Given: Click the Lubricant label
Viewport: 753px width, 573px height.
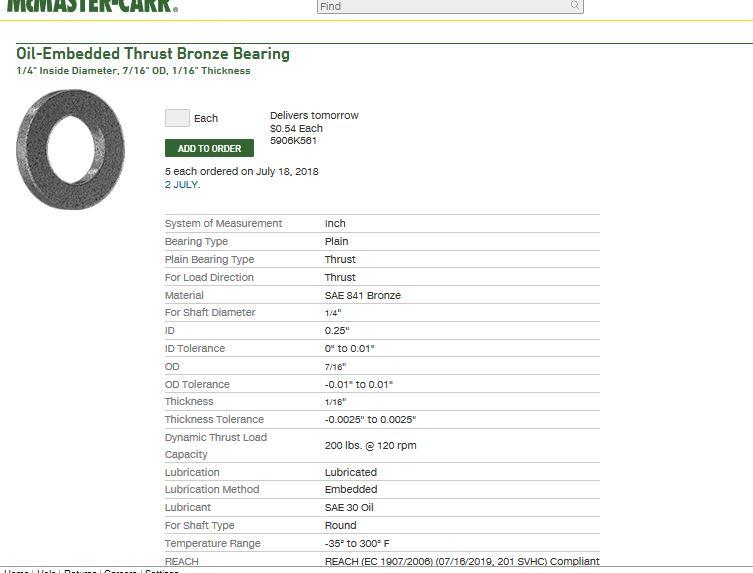Looking at the screenshot, I should coord(188,507).
